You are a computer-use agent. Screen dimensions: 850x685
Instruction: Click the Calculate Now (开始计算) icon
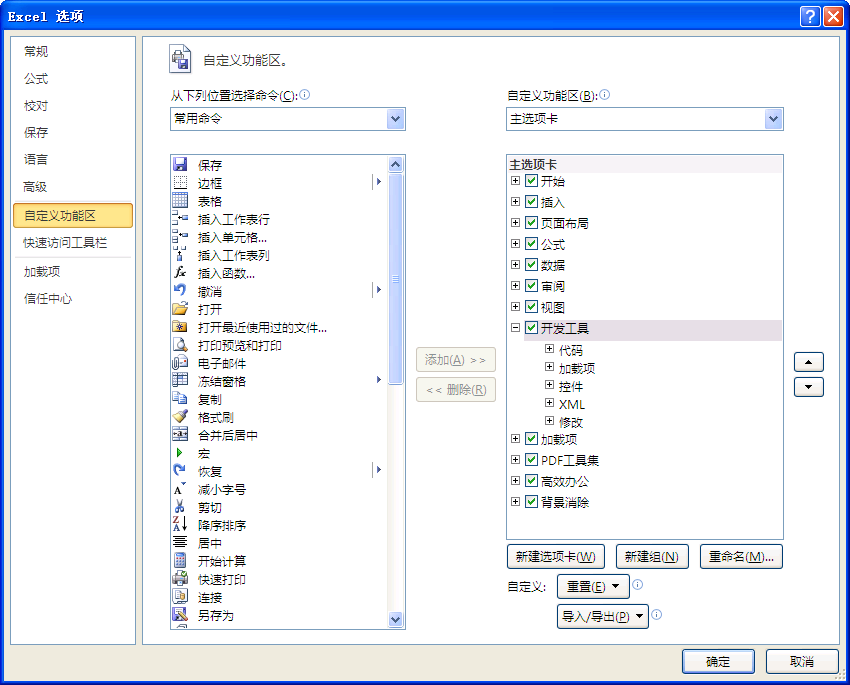click(180, 560)
